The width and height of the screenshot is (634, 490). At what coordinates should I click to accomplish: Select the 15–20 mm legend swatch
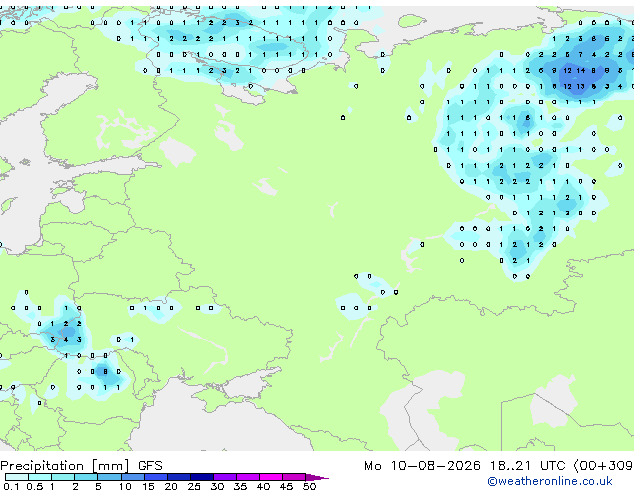[156, 477]
